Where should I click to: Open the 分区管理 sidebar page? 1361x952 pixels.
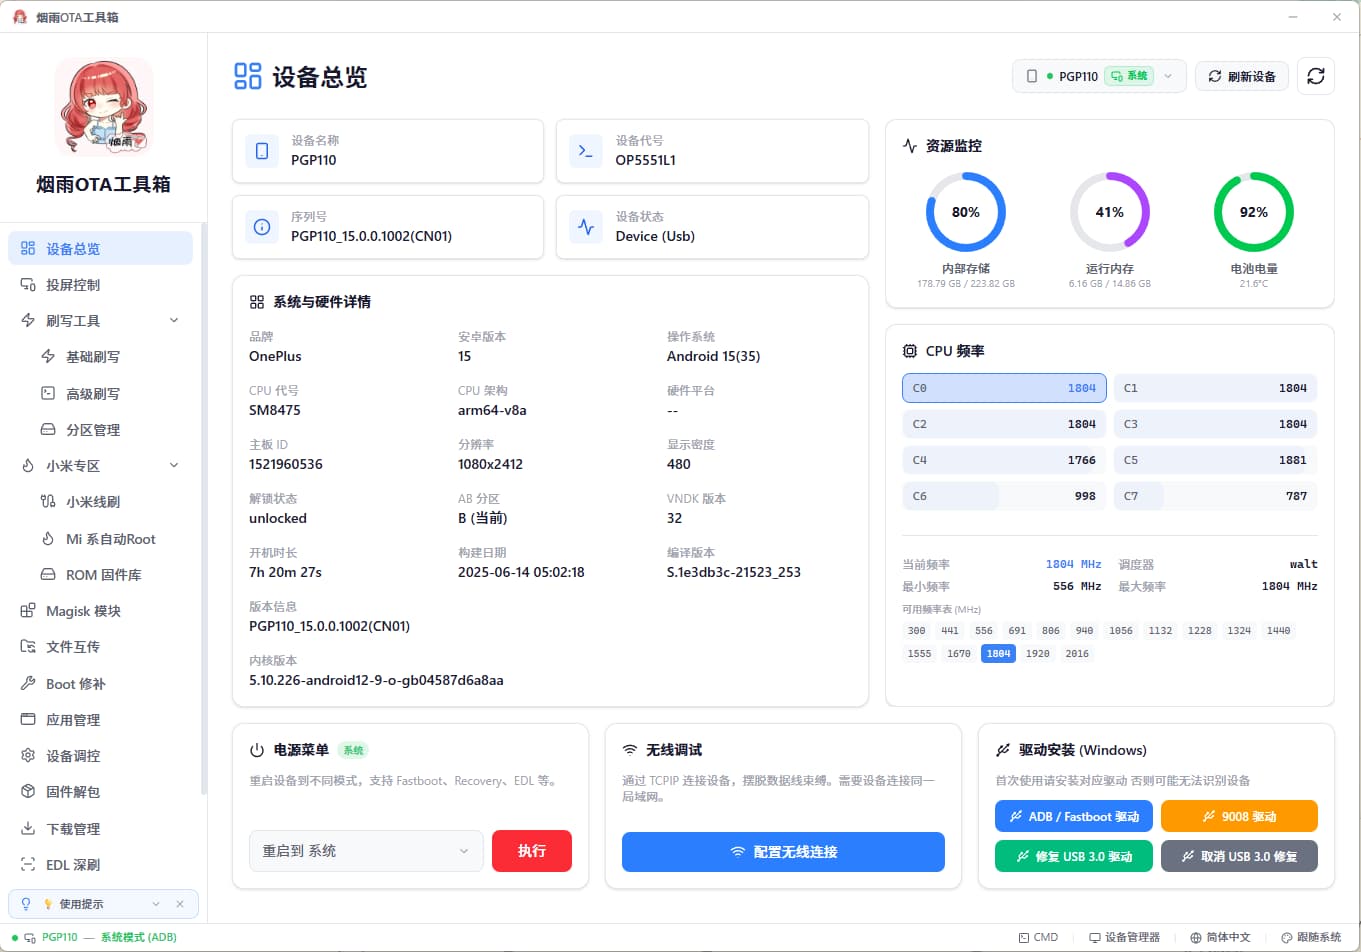tap(93, 430)
